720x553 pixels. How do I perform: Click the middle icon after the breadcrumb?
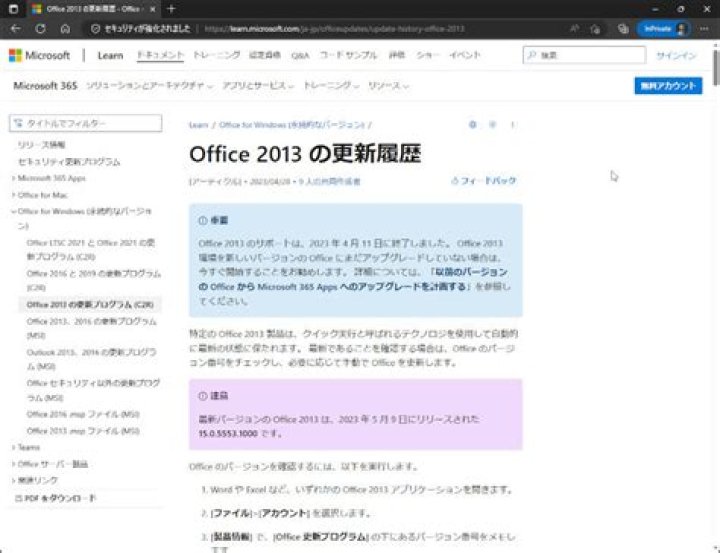[x=492, y=124]
